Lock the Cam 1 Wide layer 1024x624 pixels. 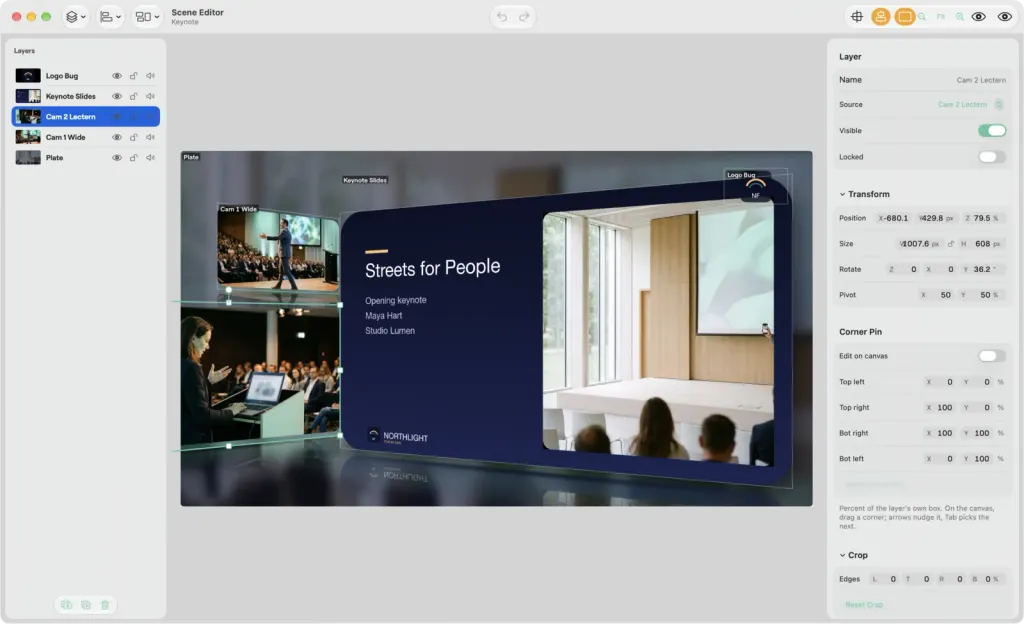[x=133, y=137]
